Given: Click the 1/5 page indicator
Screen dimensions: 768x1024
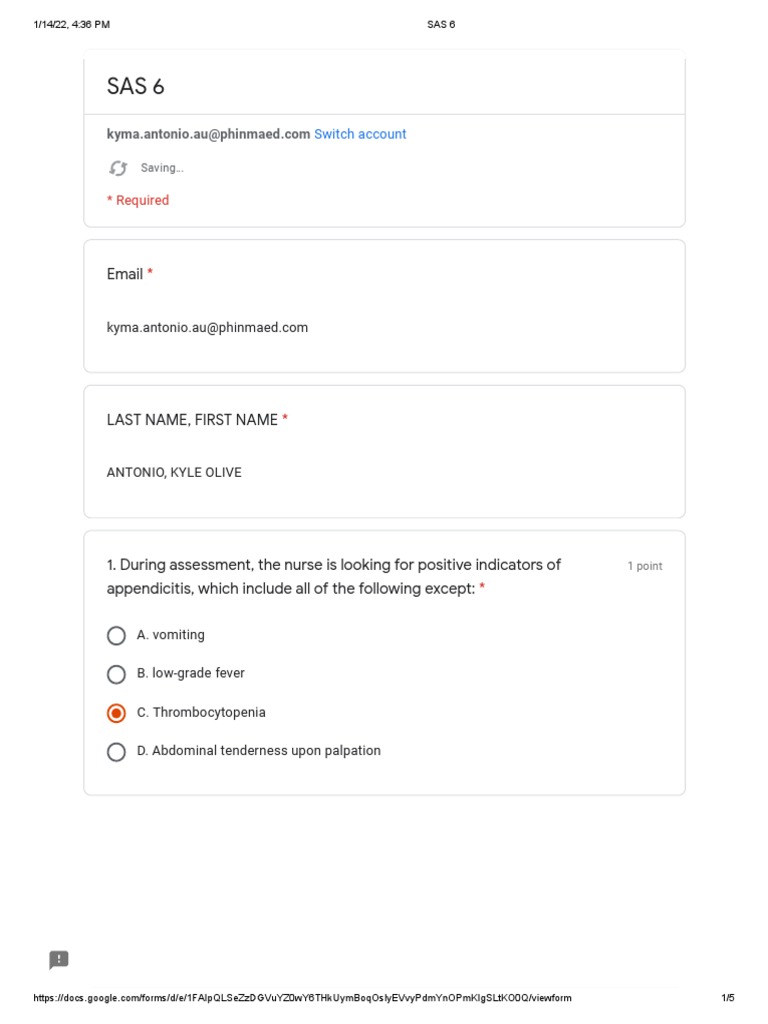Looking at the screenshot, I should click(727, 998).
